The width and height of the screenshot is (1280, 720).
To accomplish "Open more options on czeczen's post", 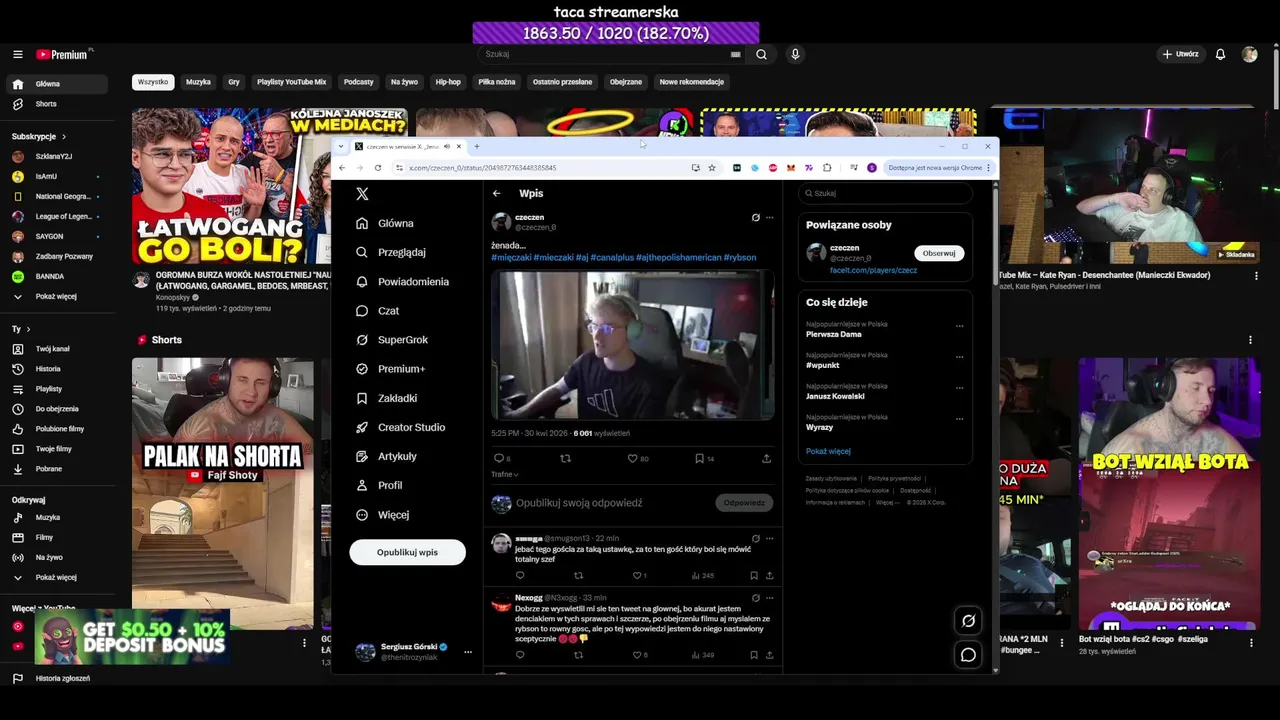I will [x=769, y=217].
